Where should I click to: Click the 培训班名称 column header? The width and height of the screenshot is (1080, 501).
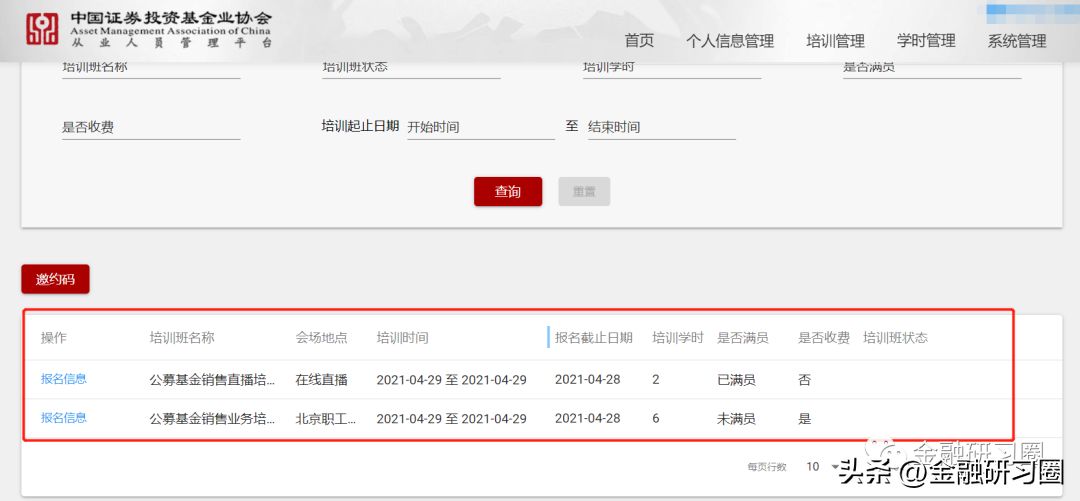(183, 338)
